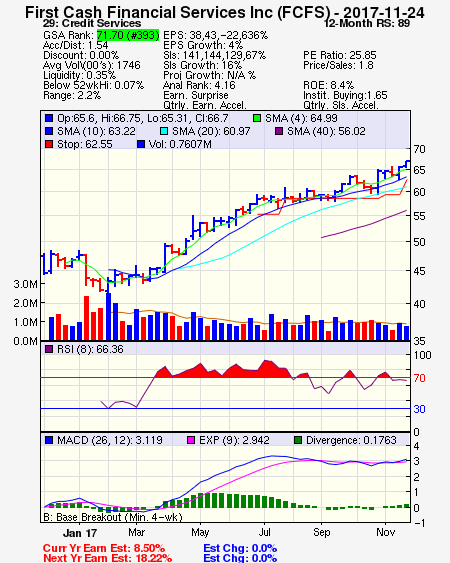The image size is (450, 563).
Task: Click the 'Range: 2.2%' value
Action: pos(72,96)
